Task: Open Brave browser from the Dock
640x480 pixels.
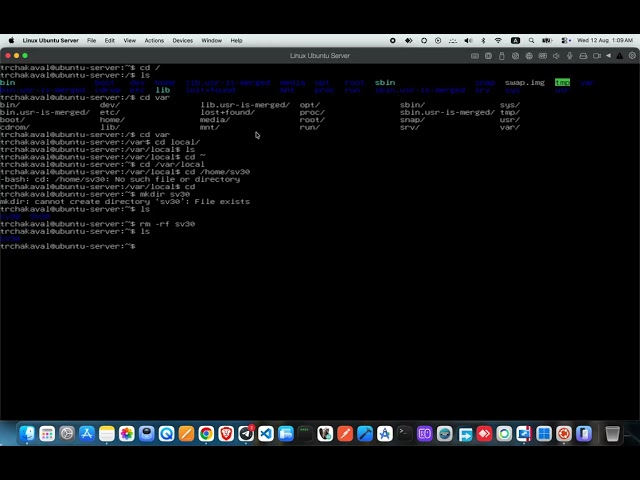Action: click(x=226, y=433)
